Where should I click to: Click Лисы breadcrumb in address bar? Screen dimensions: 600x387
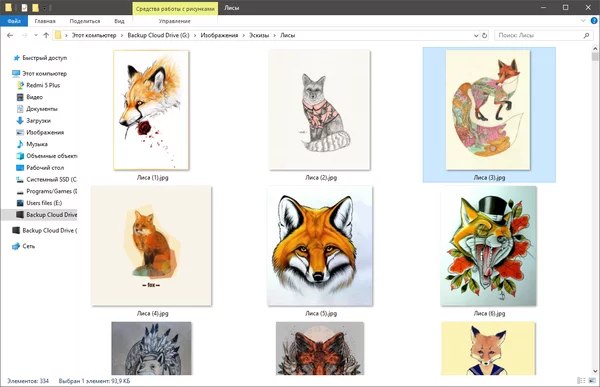[x=287, y=35]
